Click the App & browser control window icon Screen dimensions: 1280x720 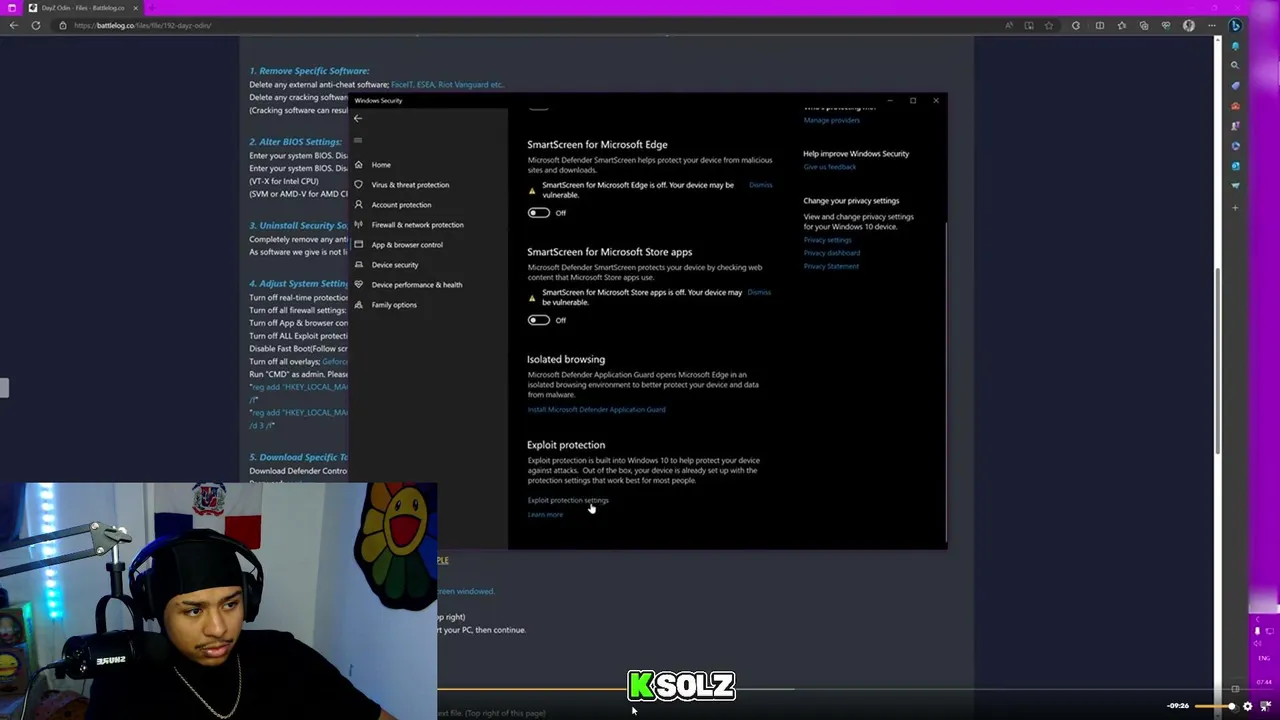click(358, 245)
